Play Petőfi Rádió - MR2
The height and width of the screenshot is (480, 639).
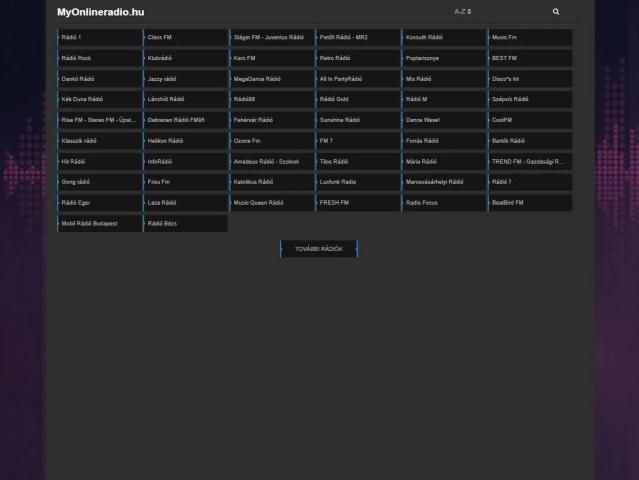click(358, 38)
